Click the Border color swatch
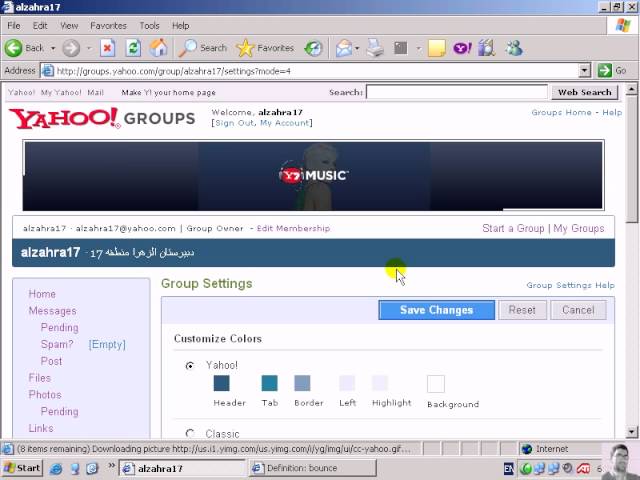Screen dimensions: 640x480 pos(302,383)
